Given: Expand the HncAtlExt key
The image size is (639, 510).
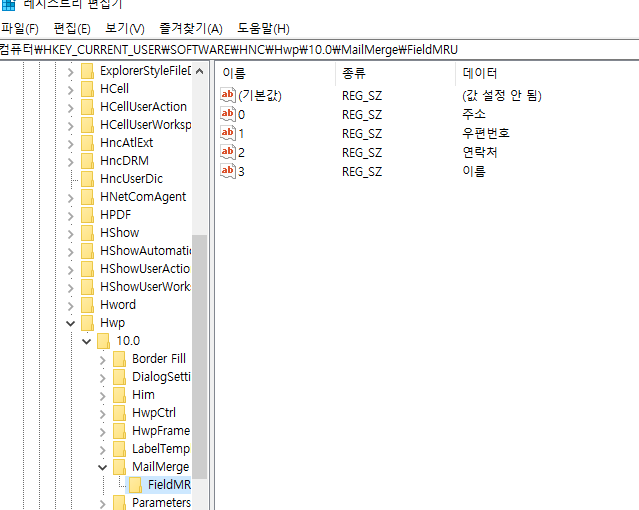Looking at the screenshot, I should [71, 144].
